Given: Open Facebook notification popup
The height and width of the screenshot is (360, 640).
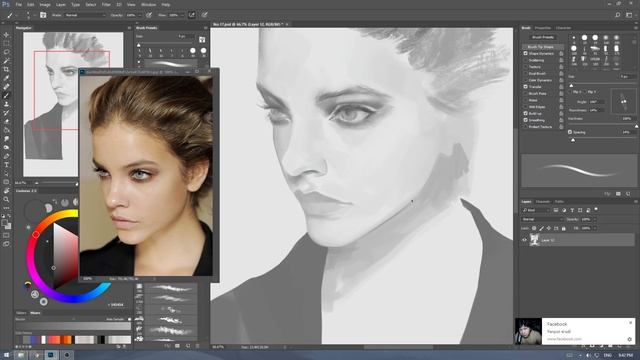Looking at the screenshot, I should [x=575, y=331].
